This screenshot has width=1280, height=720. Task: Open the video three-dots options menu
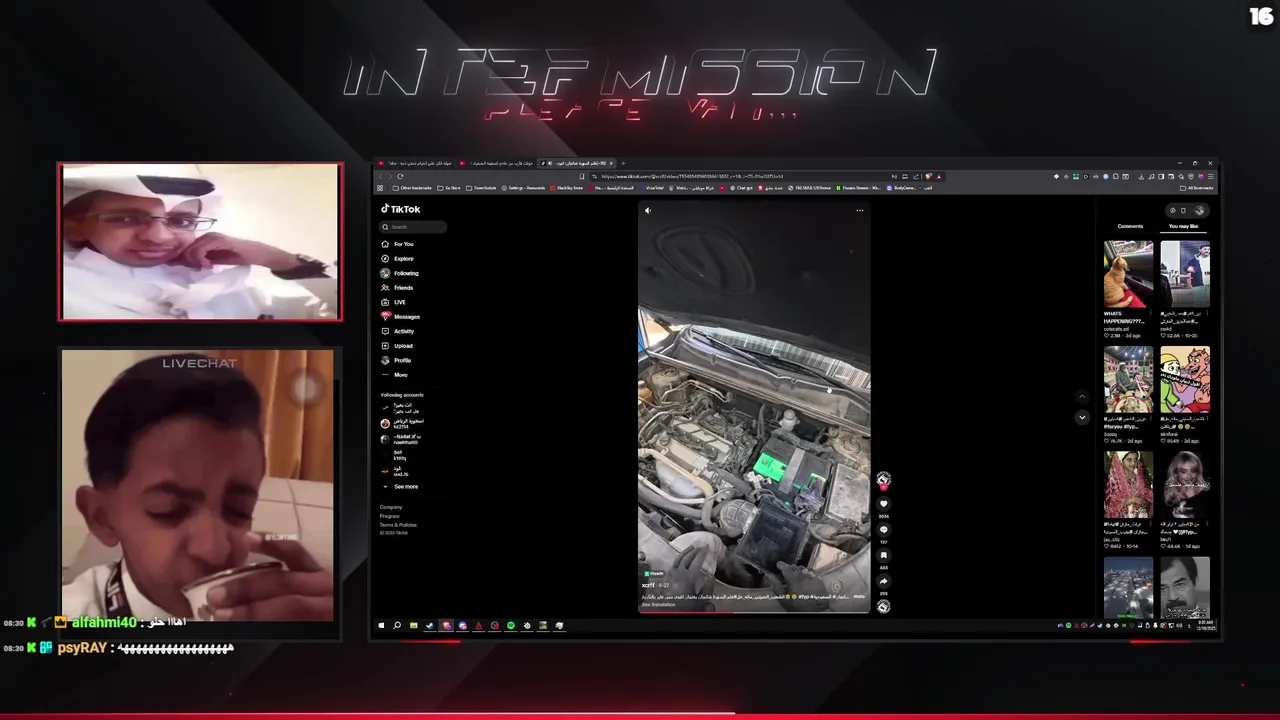859,211
